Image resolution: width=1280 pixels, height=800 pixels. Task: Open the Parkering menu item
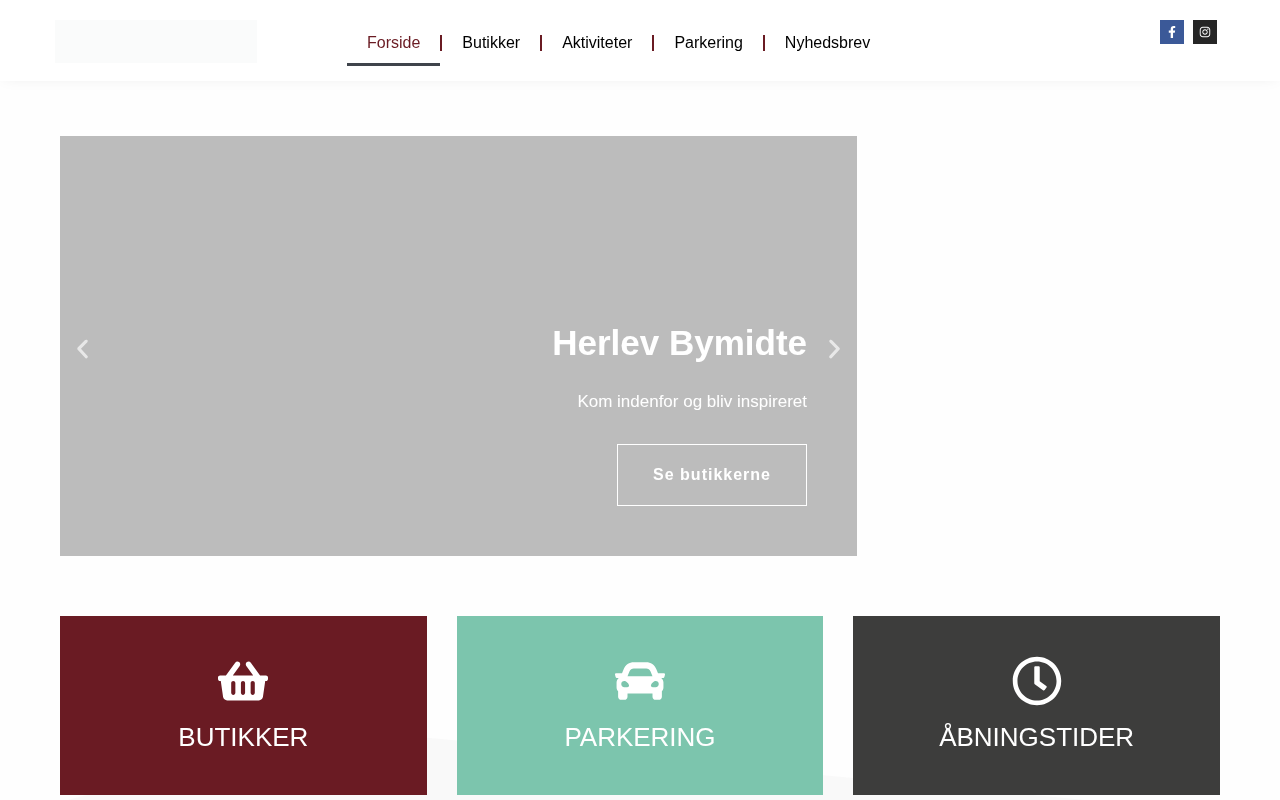click(x=709, y=43)
